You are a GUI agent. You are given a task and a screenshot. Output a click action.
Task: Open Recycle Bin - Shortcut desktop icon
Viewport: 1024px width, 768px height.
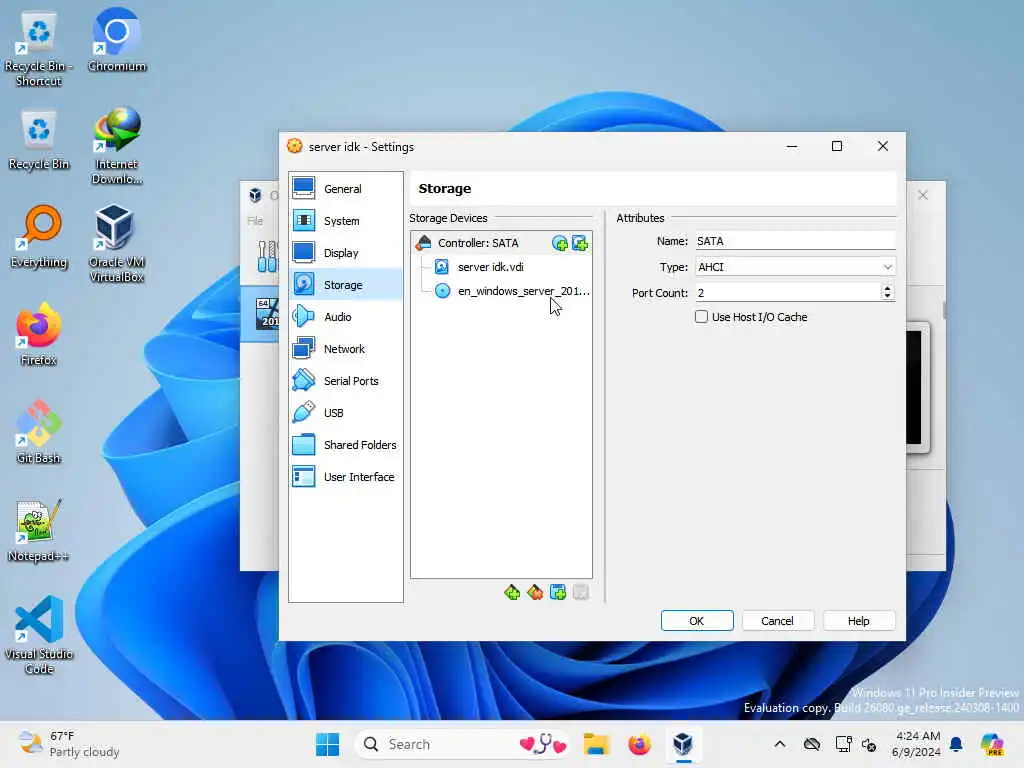[x=39, y=50]
